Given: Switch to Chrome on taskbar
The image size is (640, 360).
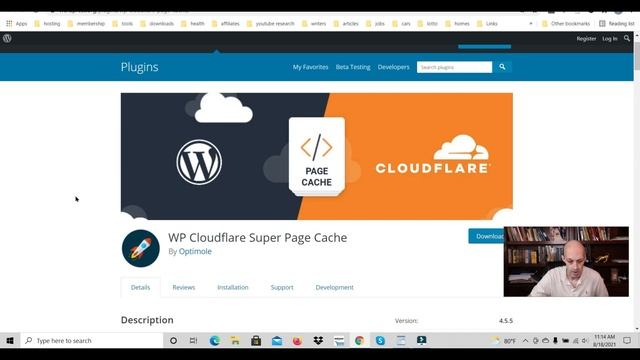Looking at the screenshot, I should click(x=360, y=340).
